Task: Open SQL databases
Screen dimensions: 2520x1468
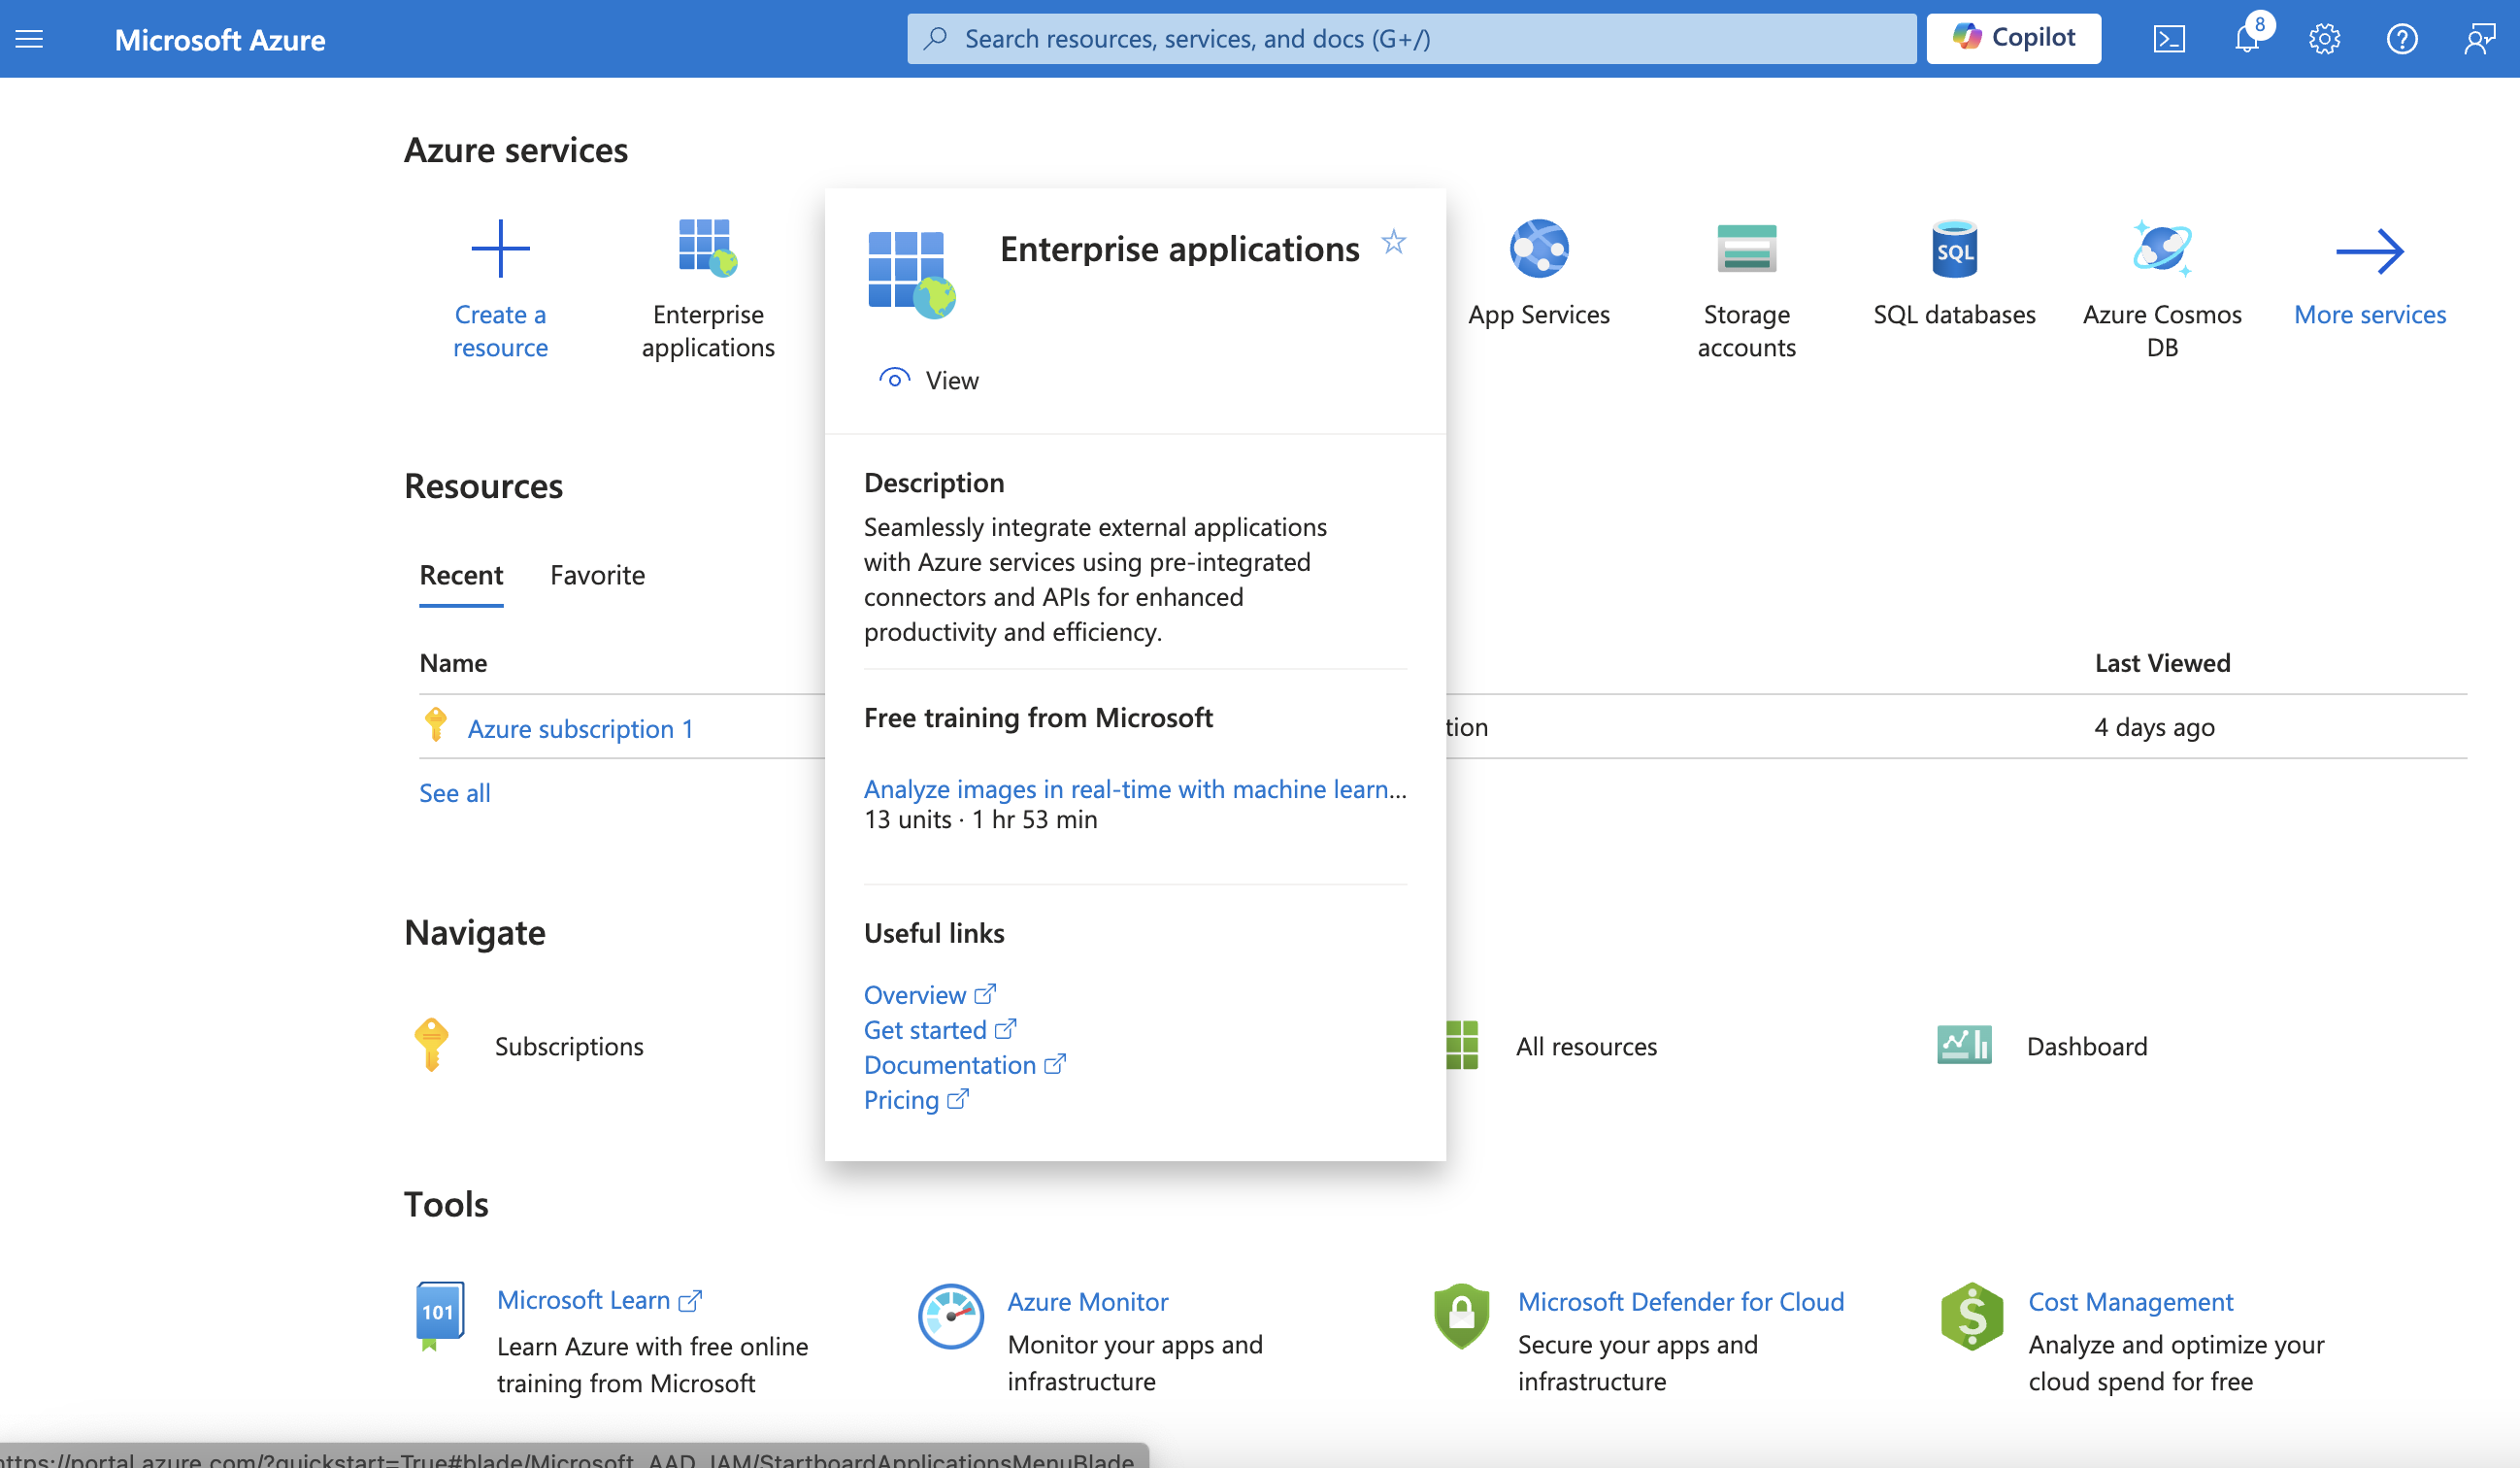Action: click(x=1954, y=273)
